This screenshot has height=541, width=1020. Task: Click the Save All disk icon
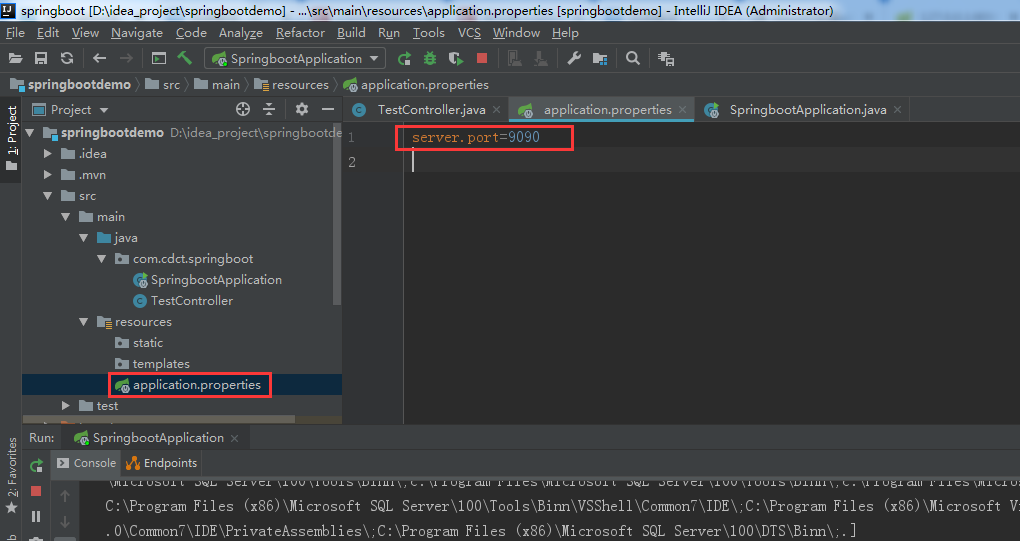tap(41, 59)
